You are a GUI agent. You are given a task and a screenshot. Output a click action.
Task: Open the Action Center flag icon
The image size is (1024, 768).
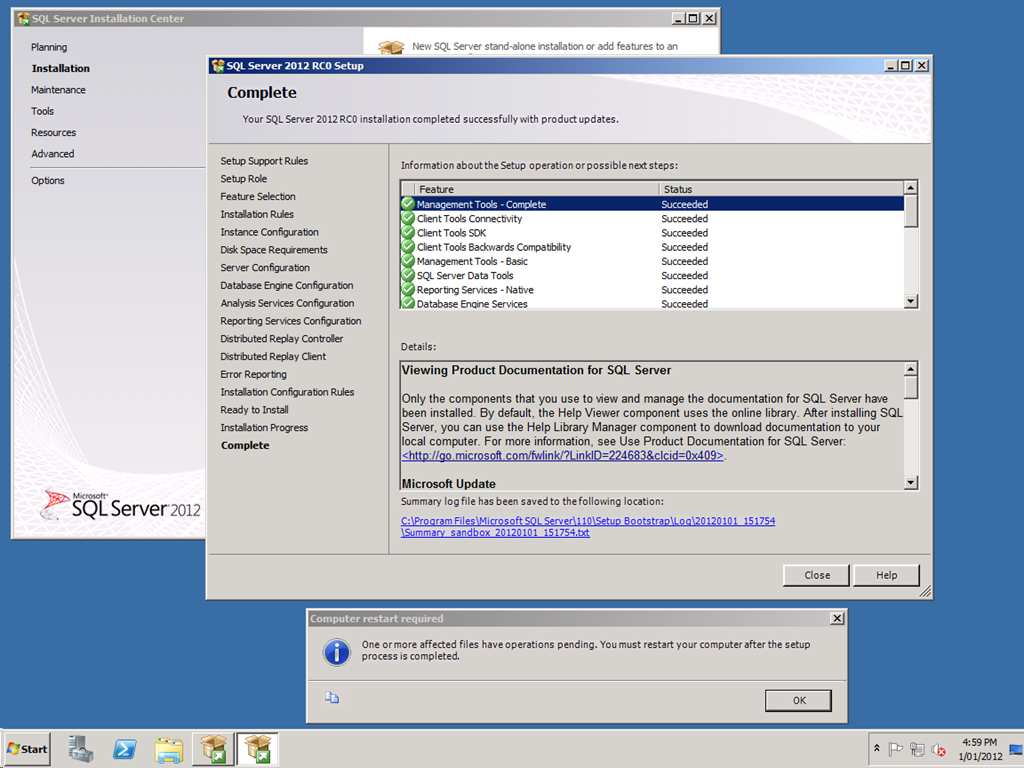click(x=896, y=749)
